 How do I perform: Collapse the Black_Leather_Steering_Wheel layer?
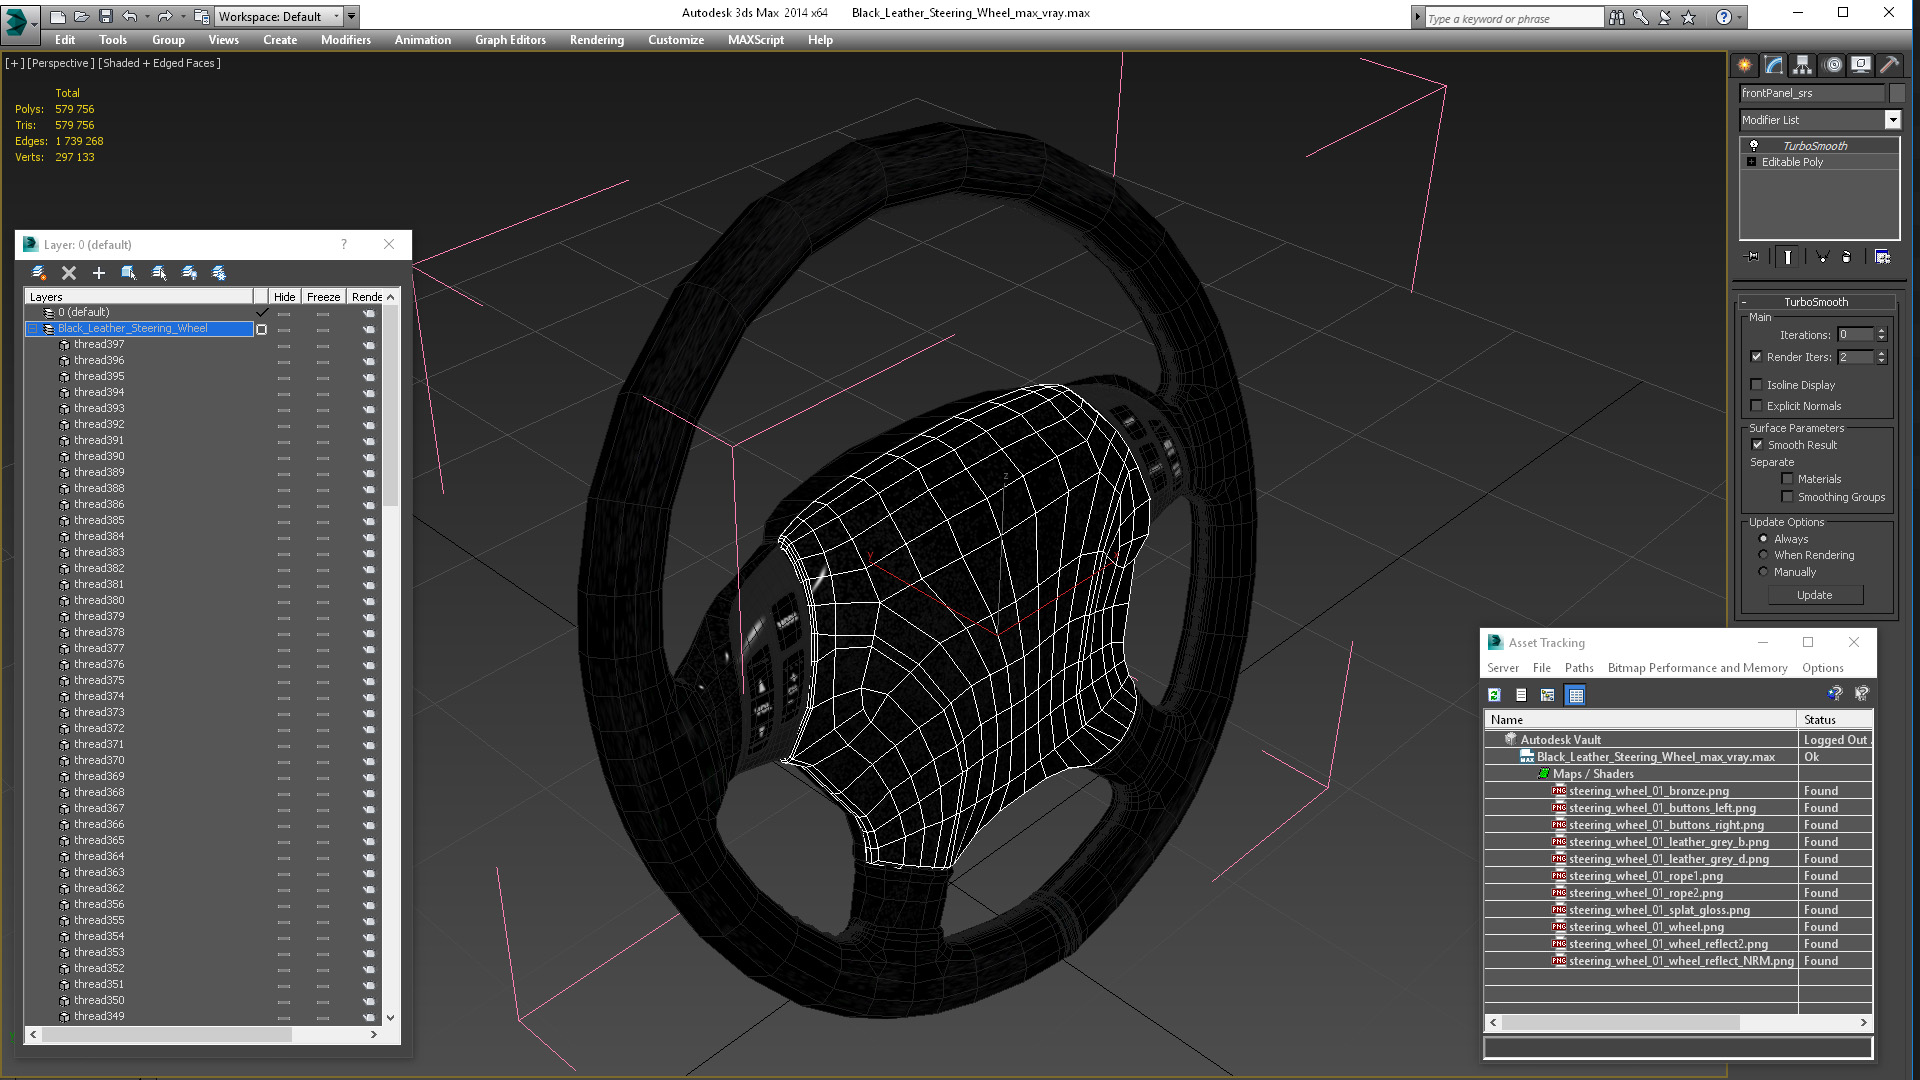pyautogui.click(x=32, y=328)
